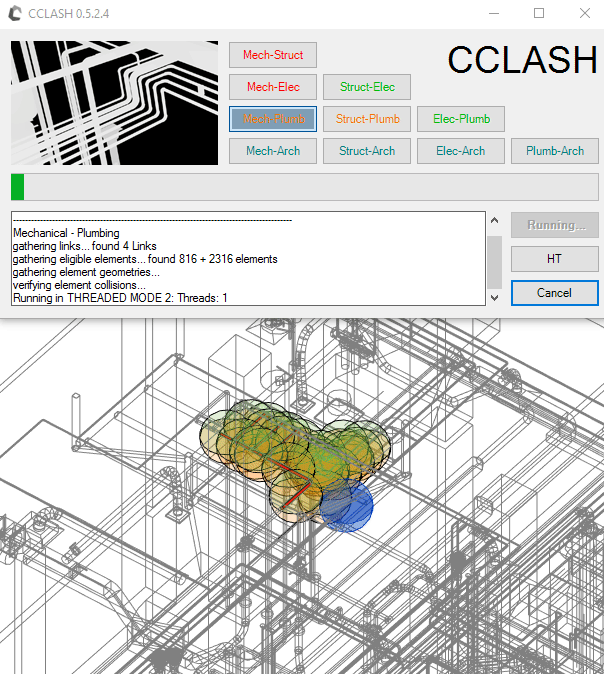Click 'verifying element collisions...' log line
This screenshot has height=674, width=604.
click(79, 285)
